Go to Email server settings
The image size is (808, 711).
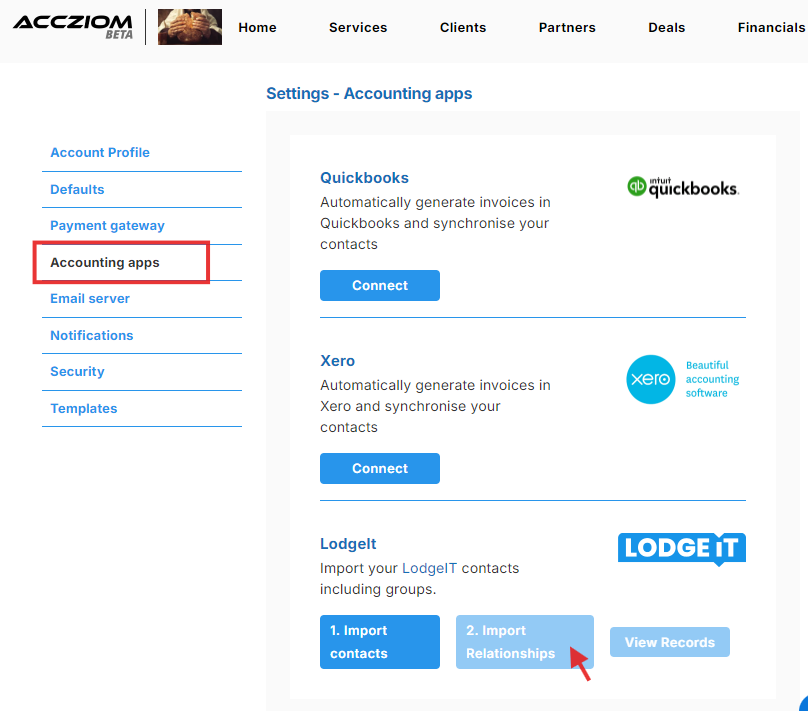[90, 299]
